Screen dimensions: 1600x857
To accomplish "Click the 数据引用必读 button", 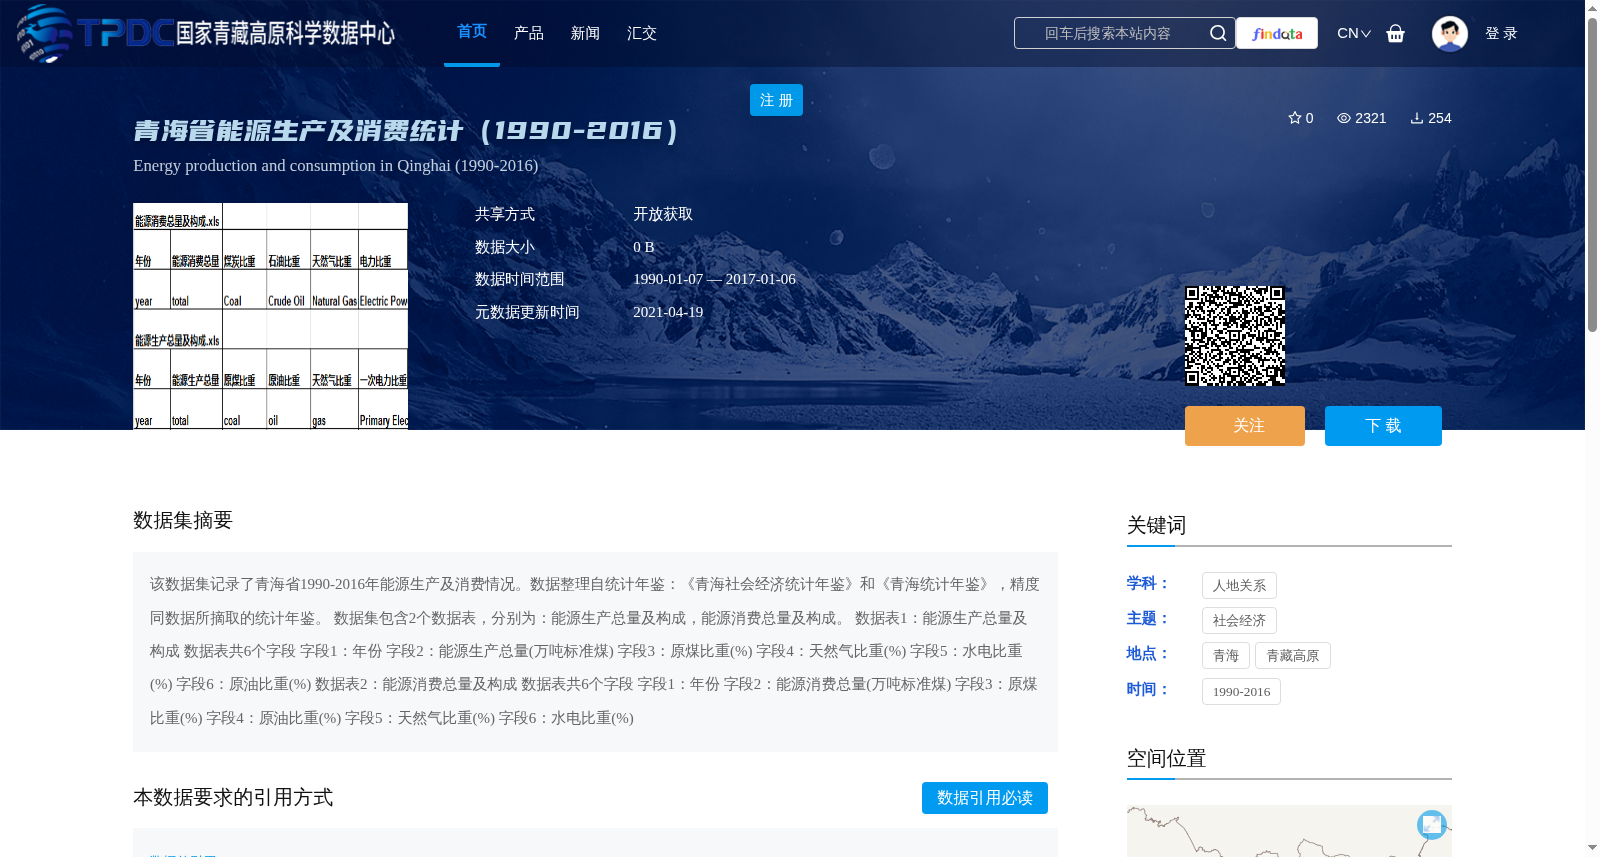I will tap(985, 798).
